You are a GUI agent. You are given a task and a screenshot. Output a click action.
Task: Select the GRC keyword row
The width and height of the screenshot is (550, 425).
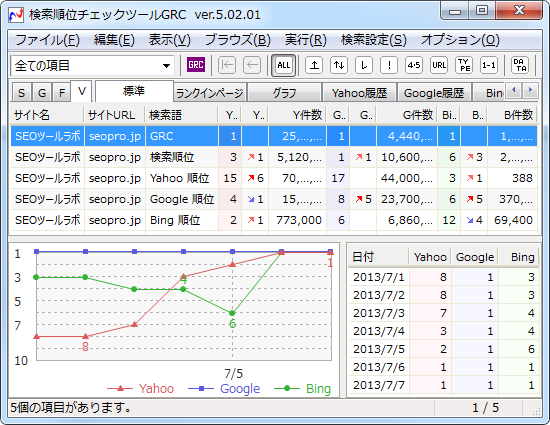(x=274, y=136)
